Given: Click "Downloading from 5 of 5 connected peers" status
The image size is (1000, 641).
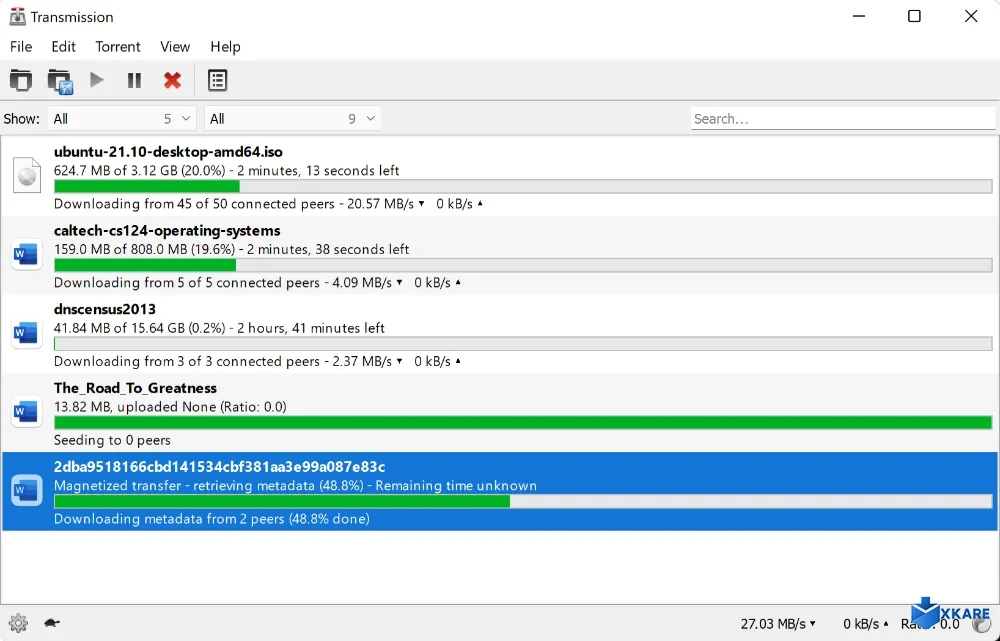Looking at the screenshot, I should tap(187, 283).
